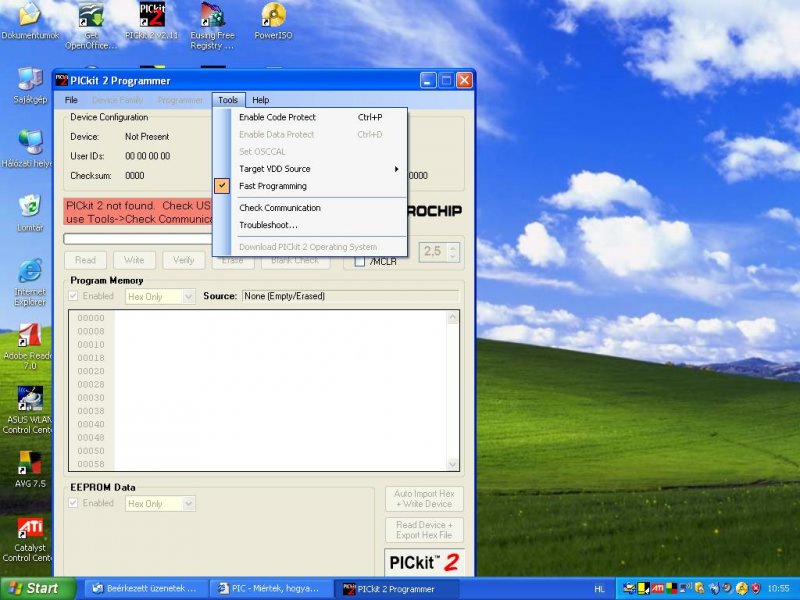Click the empty progress bar
800x600 pixels.
click(x=138, y=239)
